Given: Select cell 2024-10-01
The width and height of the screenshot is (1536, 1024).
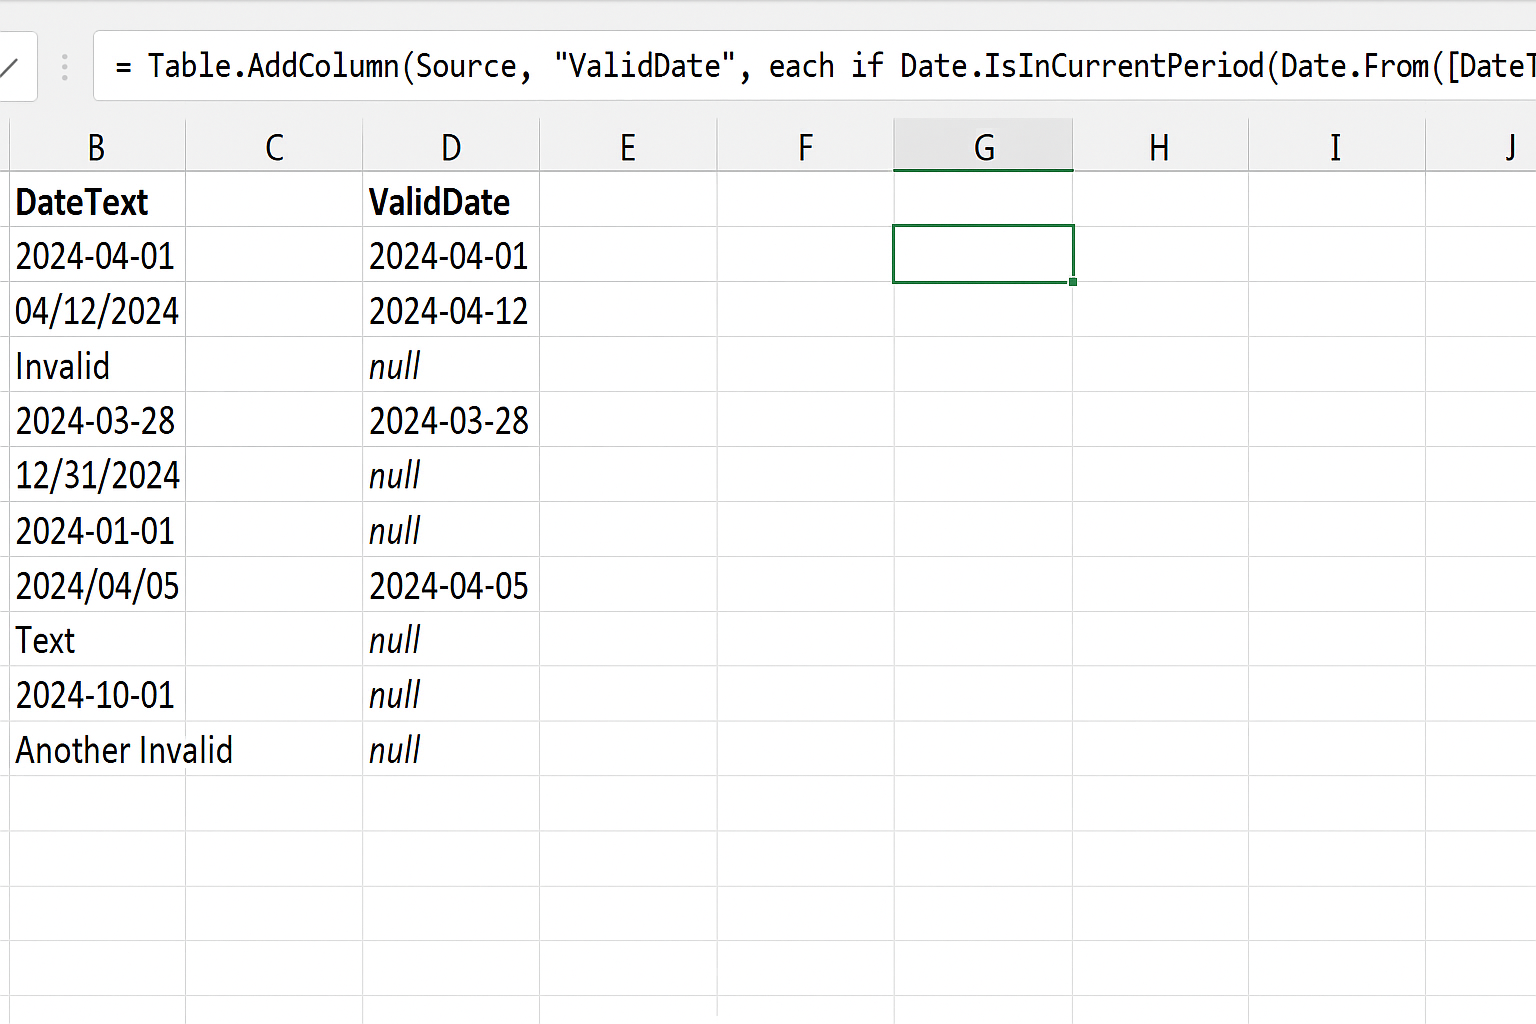Looking at the screenshot, I should pos(97,695).
